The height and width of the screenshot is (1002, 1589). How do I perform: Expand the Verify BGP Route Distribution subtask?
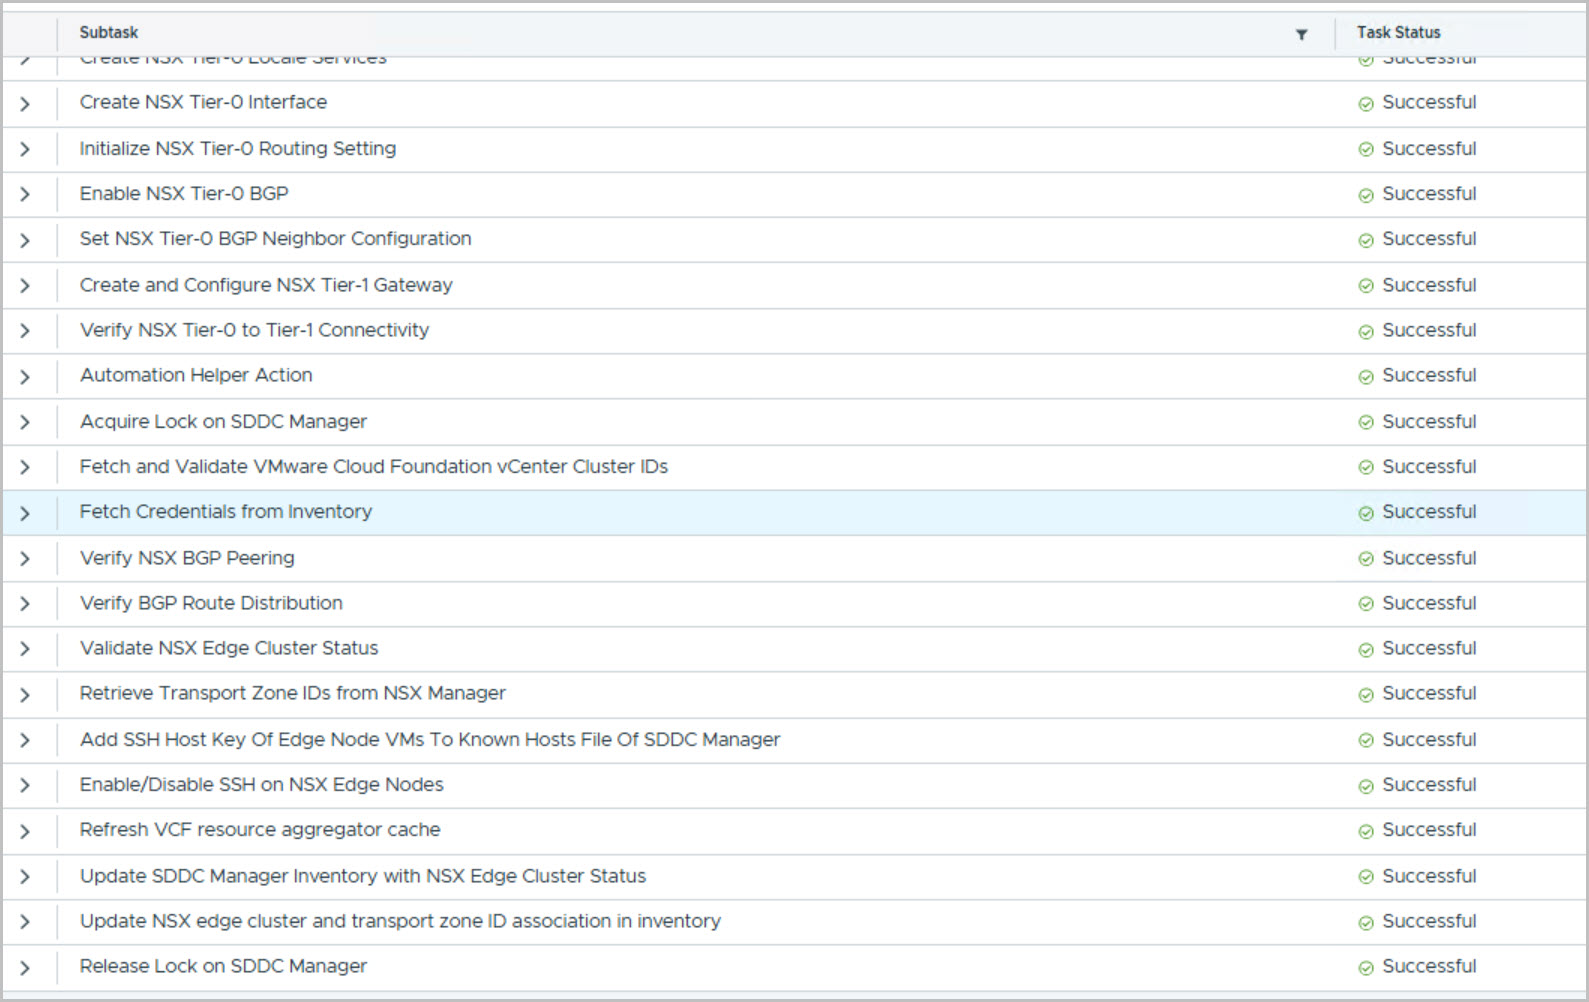25,604
